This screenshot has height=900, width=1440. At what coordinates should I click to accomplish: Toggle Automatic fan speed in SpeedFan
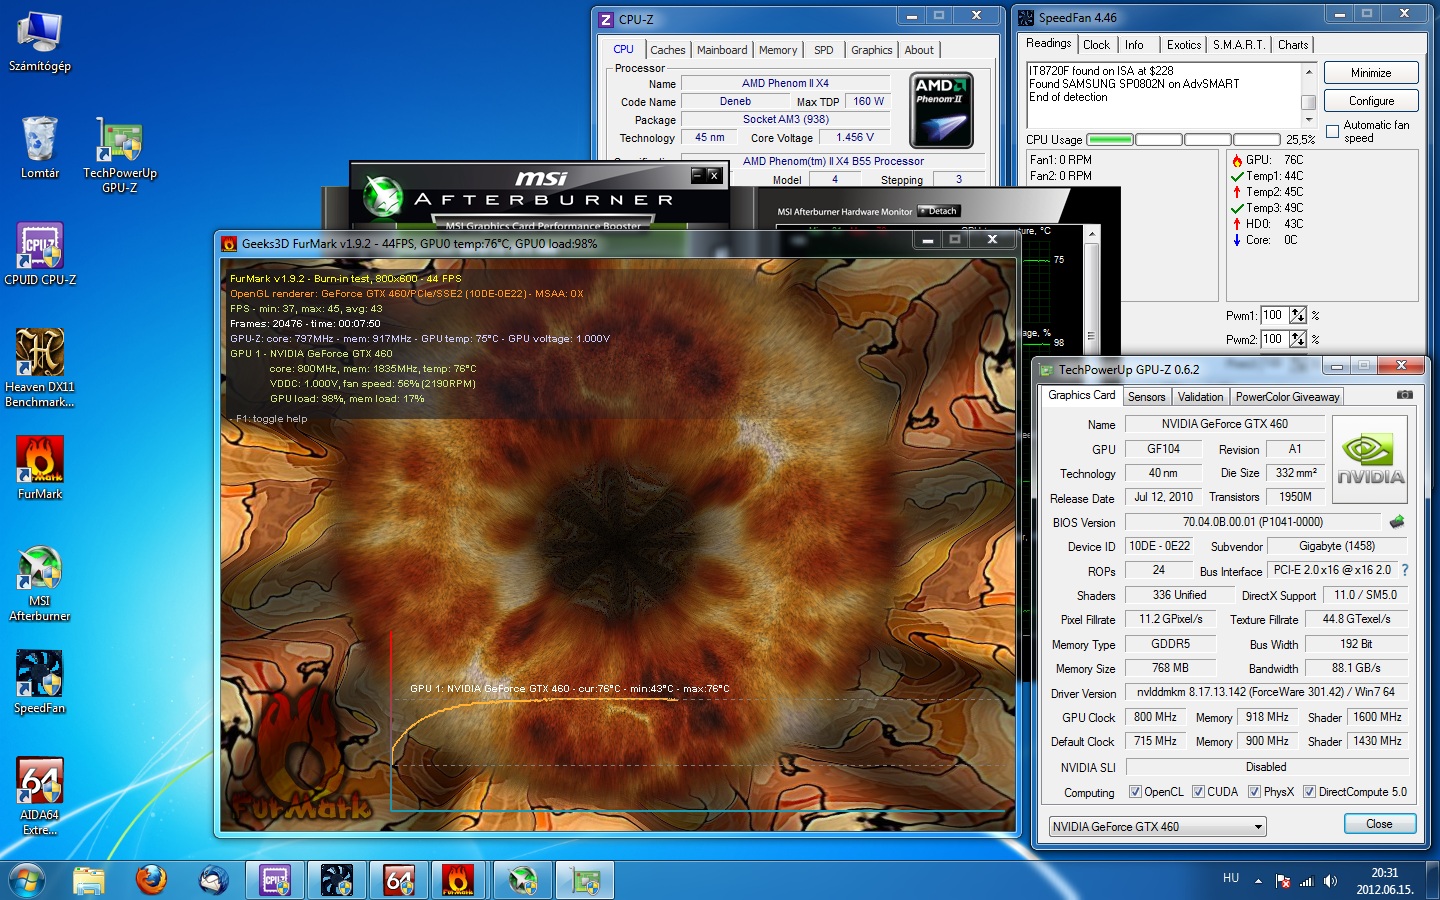point(1332,131)
